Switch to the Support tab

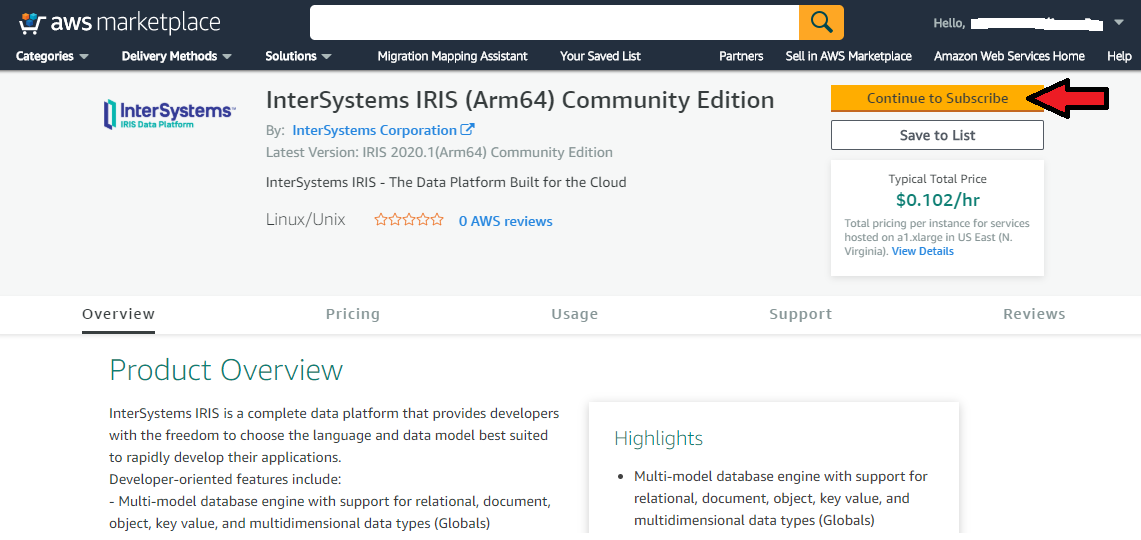coord(800,314)
